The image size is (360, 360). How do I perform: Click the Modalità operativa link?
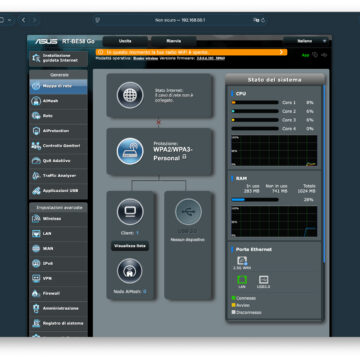pyautogui.click(x=146, y=58)
